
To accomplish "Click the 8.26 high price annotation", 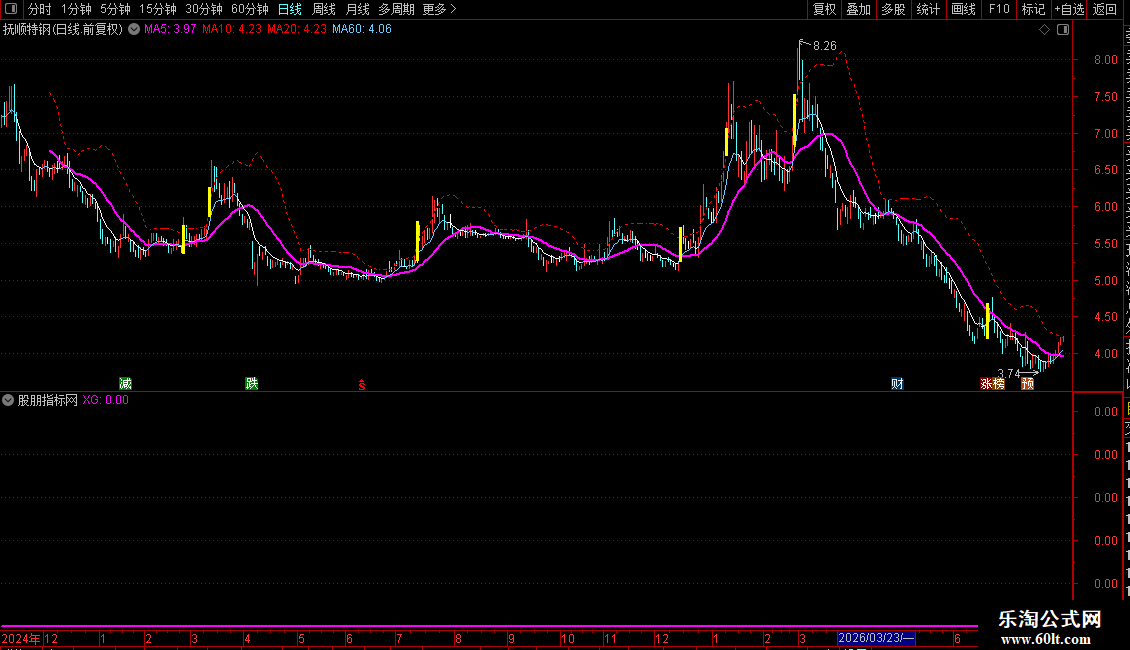I will tap(824, 45).
